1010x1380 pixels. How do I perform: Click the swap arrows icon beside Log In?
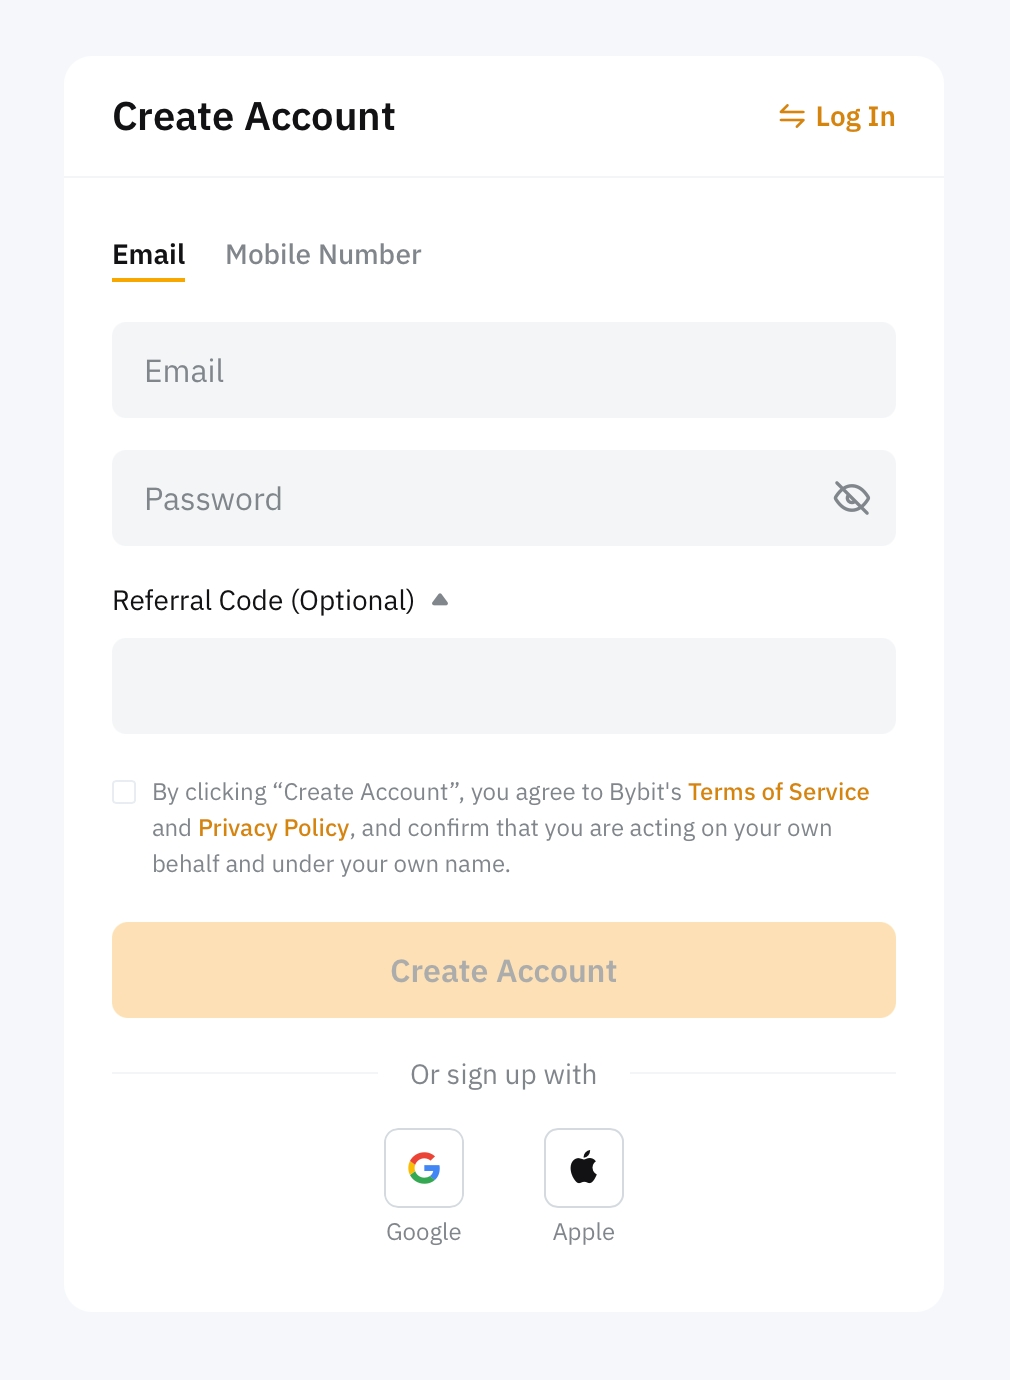coord(792,117)
